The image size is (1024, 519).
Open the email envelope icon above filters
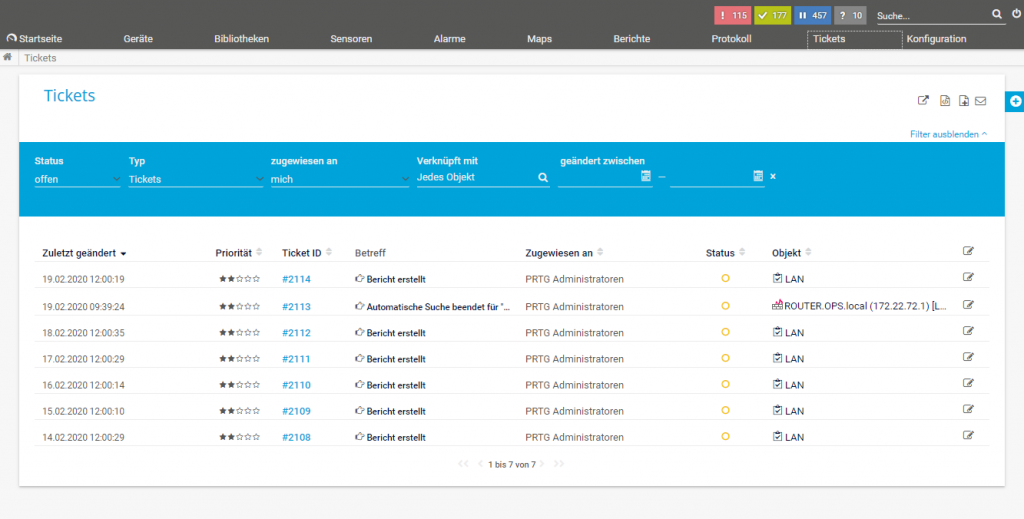pyautogui.click(x=981, y=100)
